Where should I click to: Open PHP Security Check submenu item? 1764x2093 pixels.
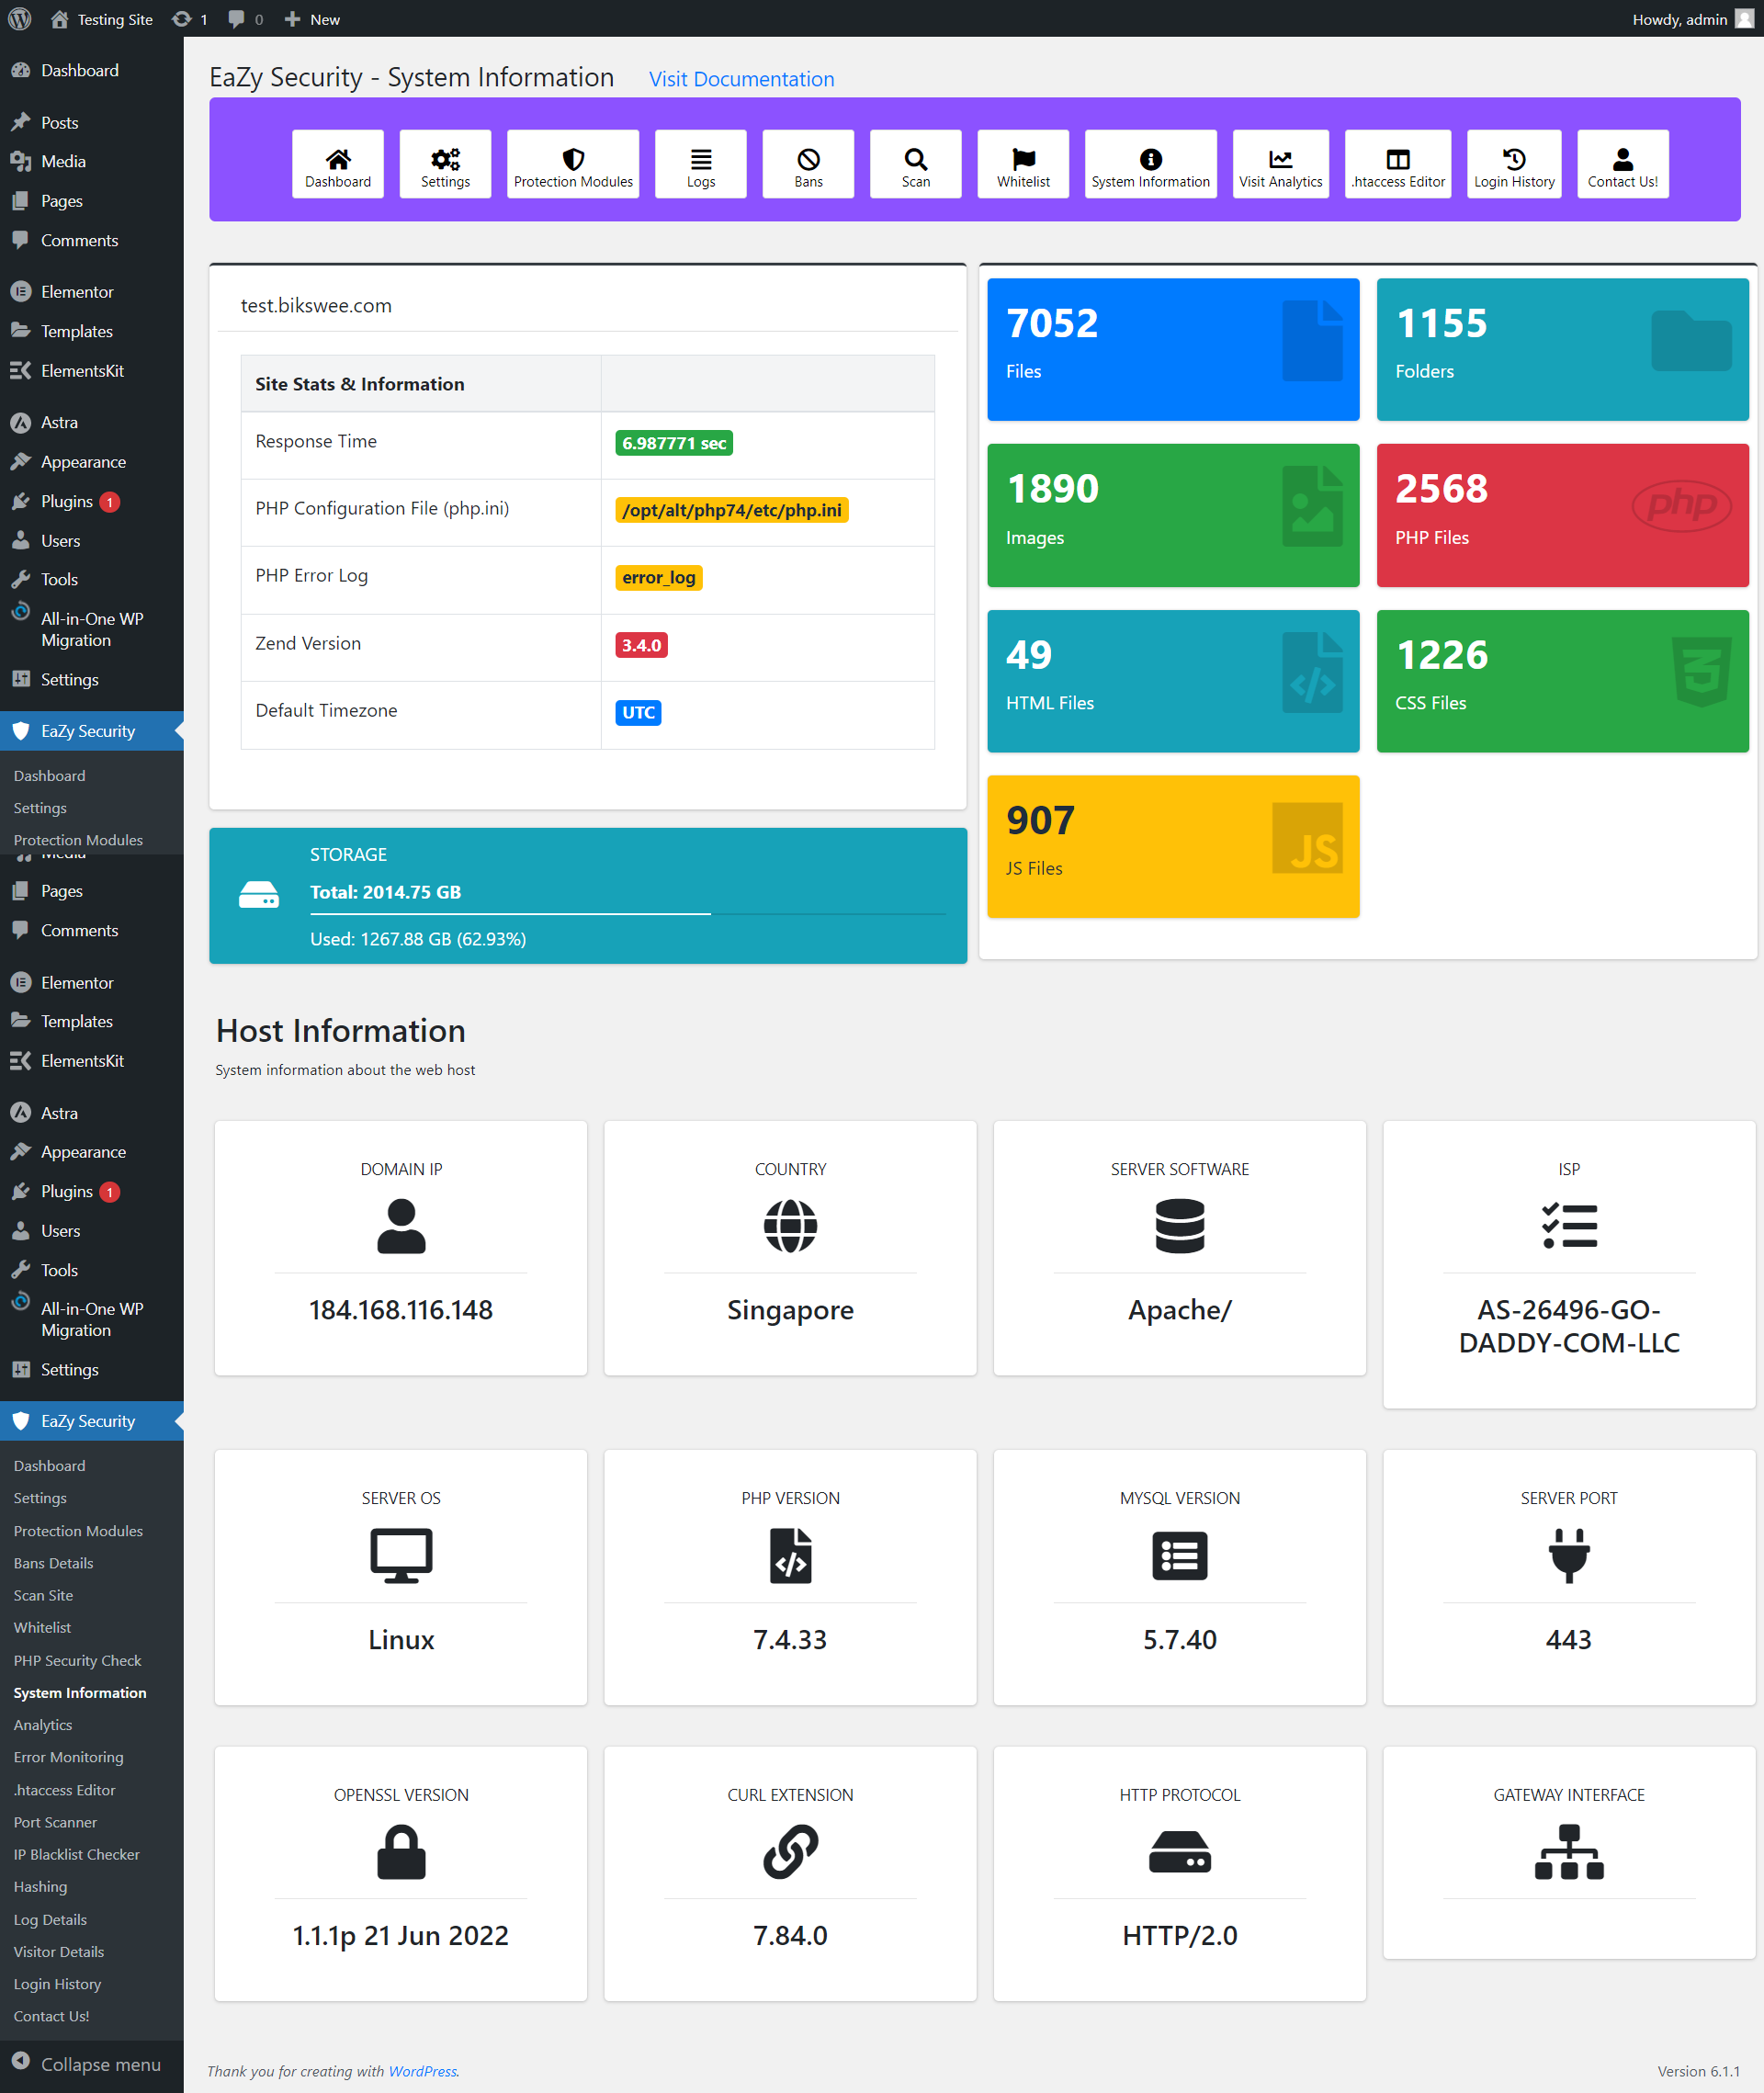77,1660
